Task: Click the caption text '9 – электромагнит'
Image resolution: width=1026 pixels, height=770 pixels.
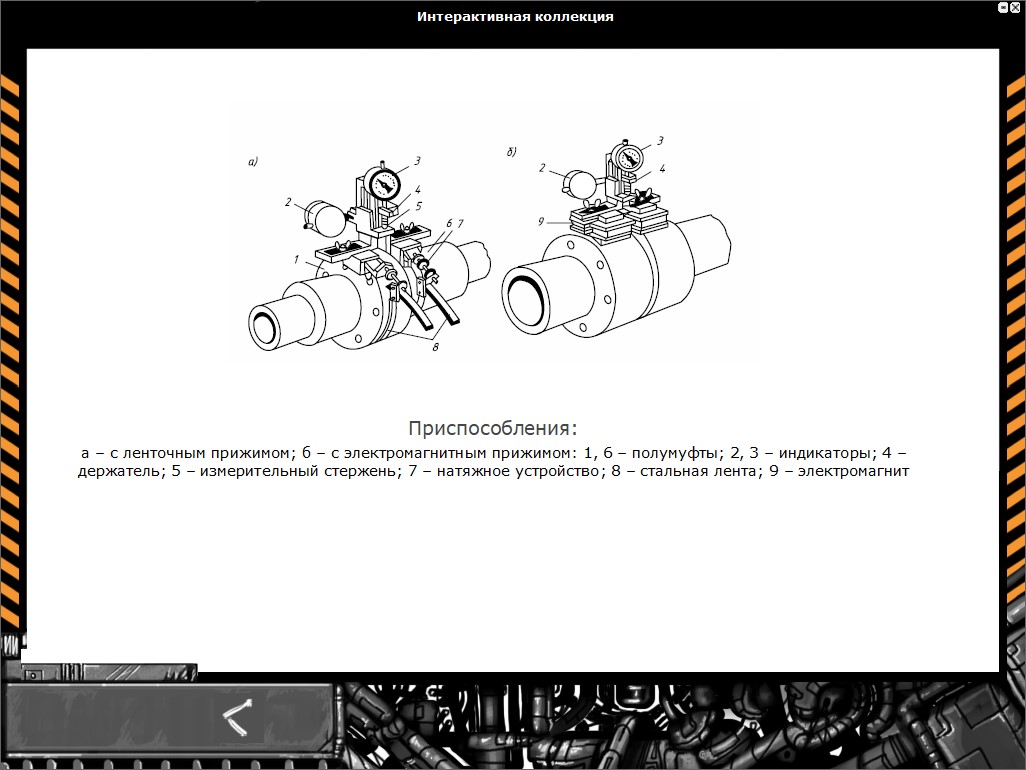Action: 838,471
